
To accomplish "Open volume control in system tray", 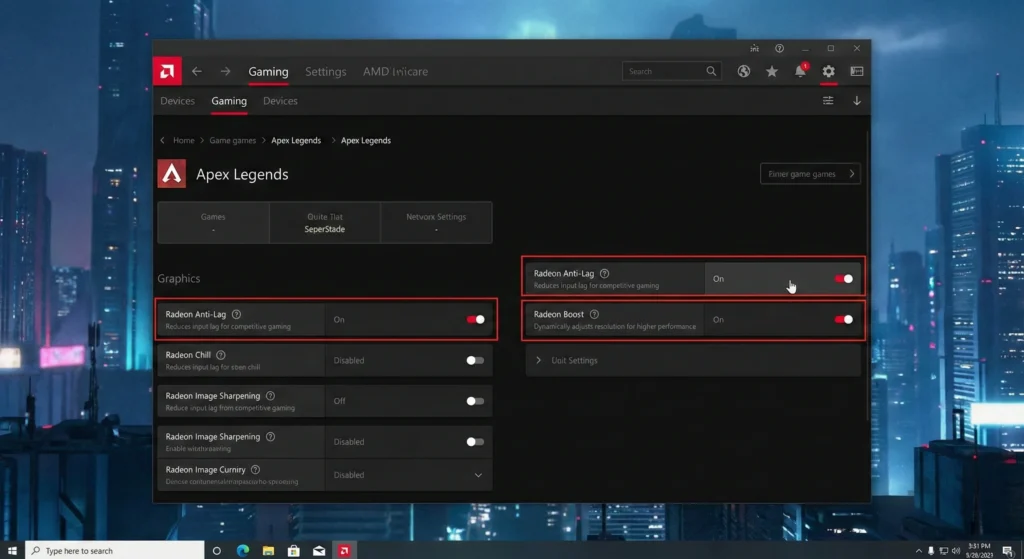I will tap(956, 551).
